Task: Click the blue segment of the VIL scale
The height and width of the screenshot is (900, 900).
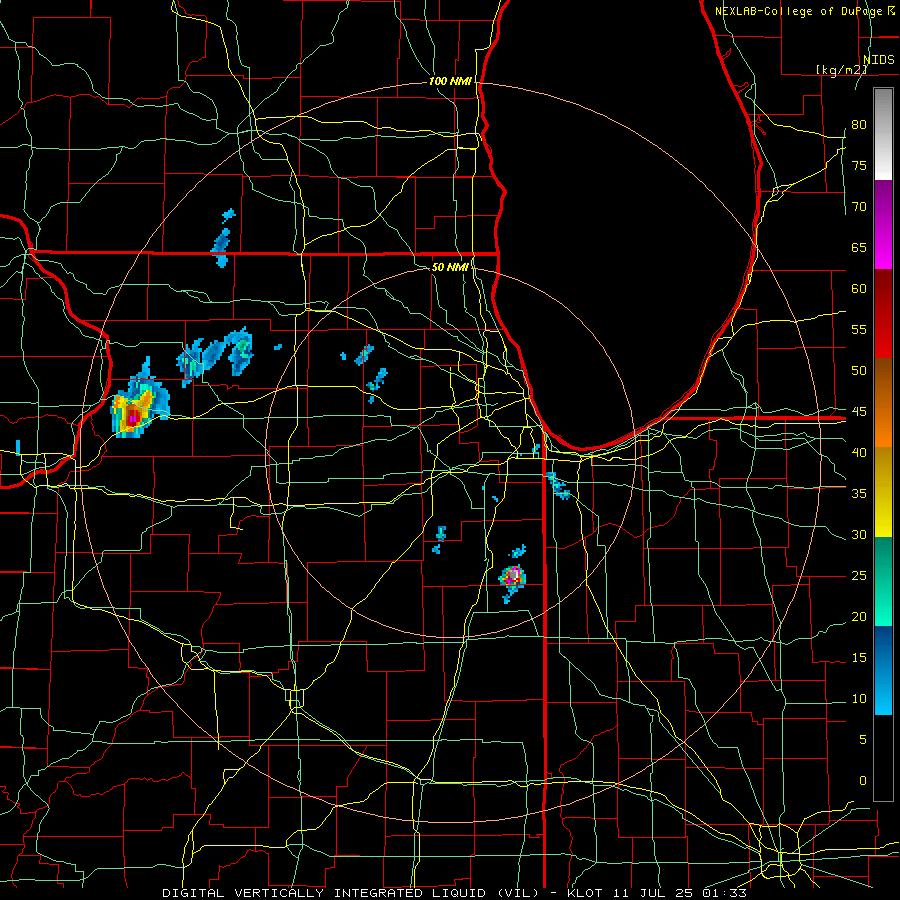Action: [883, 670]
